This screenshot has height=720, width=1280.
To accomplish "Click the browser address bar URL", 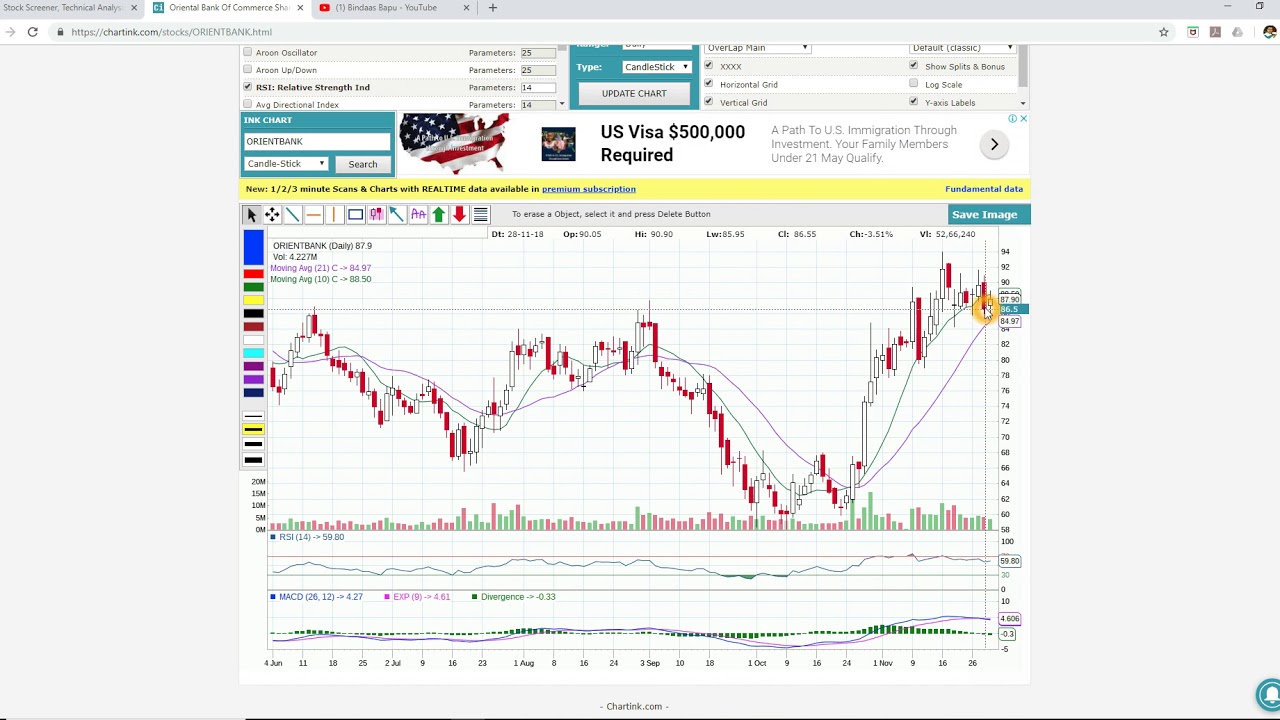I will pos(172,32).
